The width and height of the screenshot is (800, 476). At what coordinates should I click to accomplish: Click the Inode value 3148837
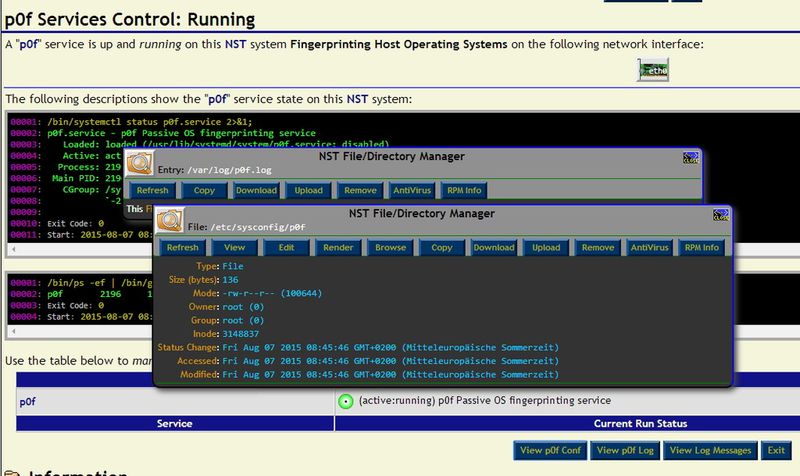pos(240,334)
